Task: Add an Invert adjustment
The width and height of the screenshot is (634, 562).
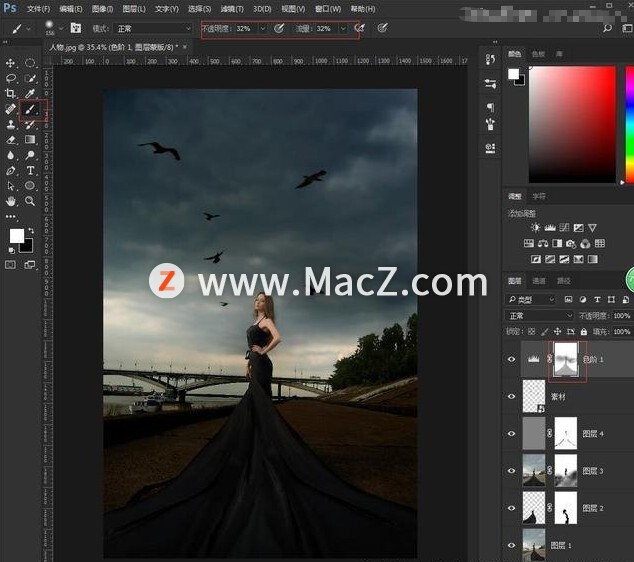Action: 536,259
